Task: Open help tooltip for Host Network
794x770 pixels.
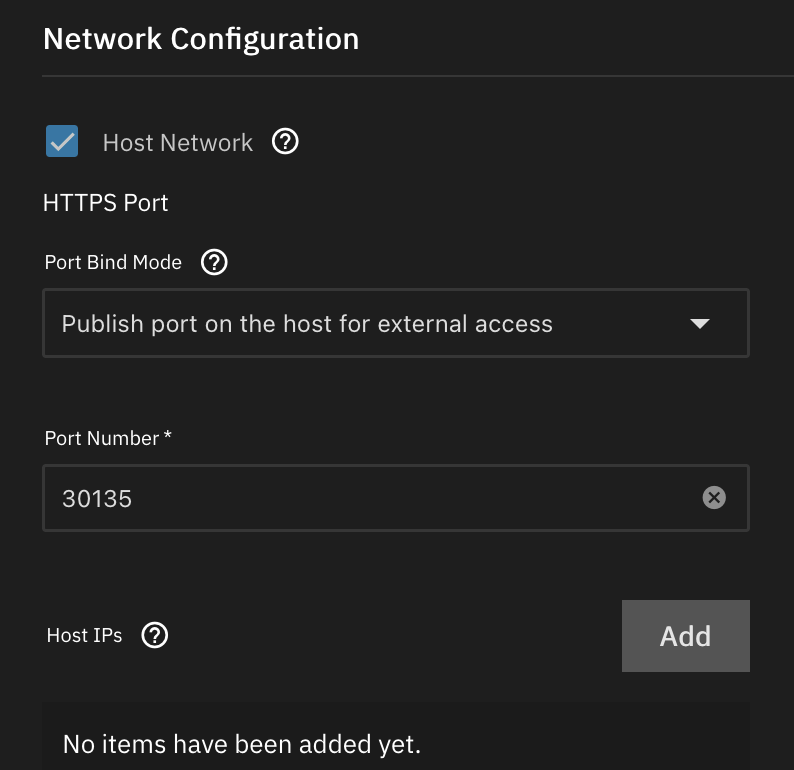Action: 286,142
